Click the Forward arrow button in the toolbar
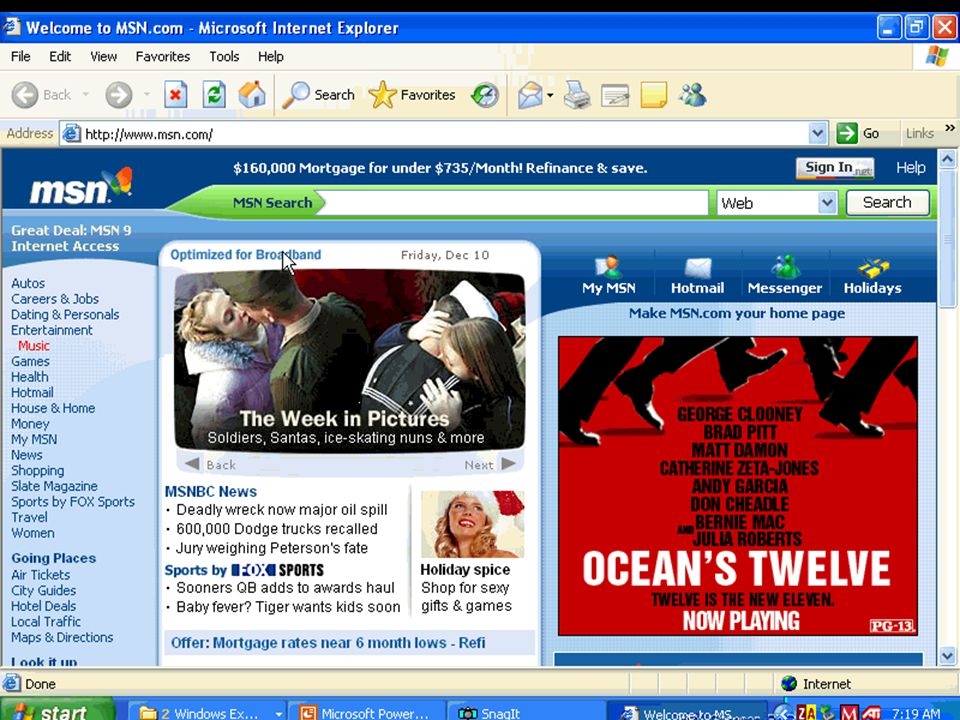 point(119,95)
